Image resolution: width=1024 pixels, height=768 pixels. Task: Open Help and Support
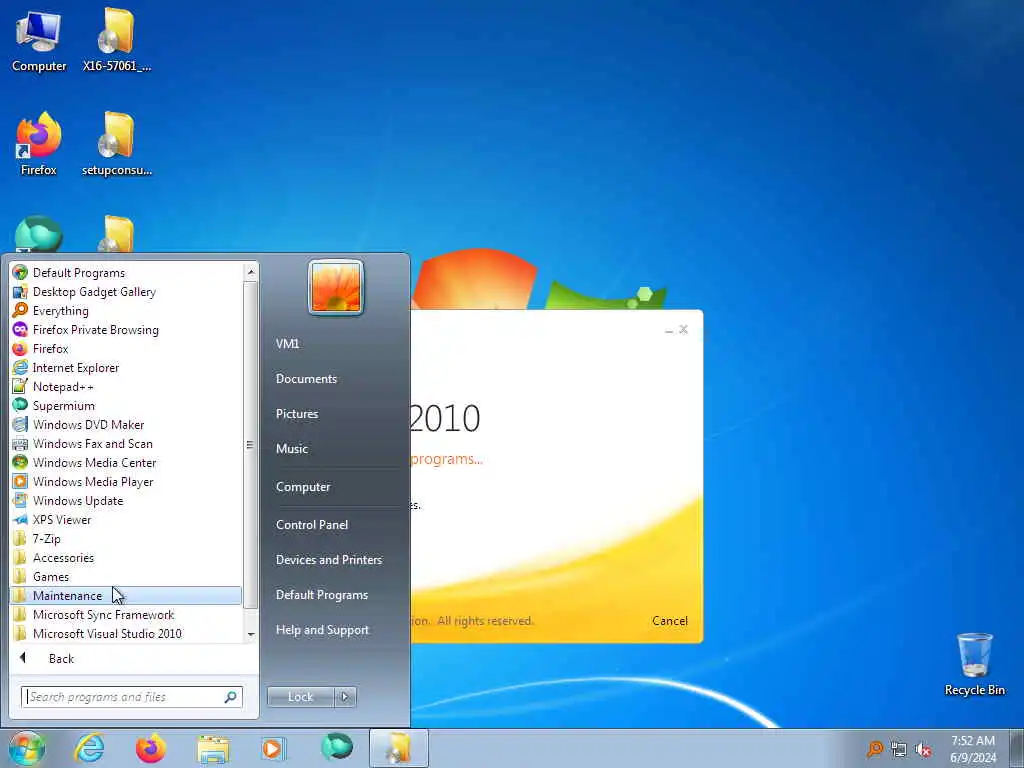click(323, 630)
